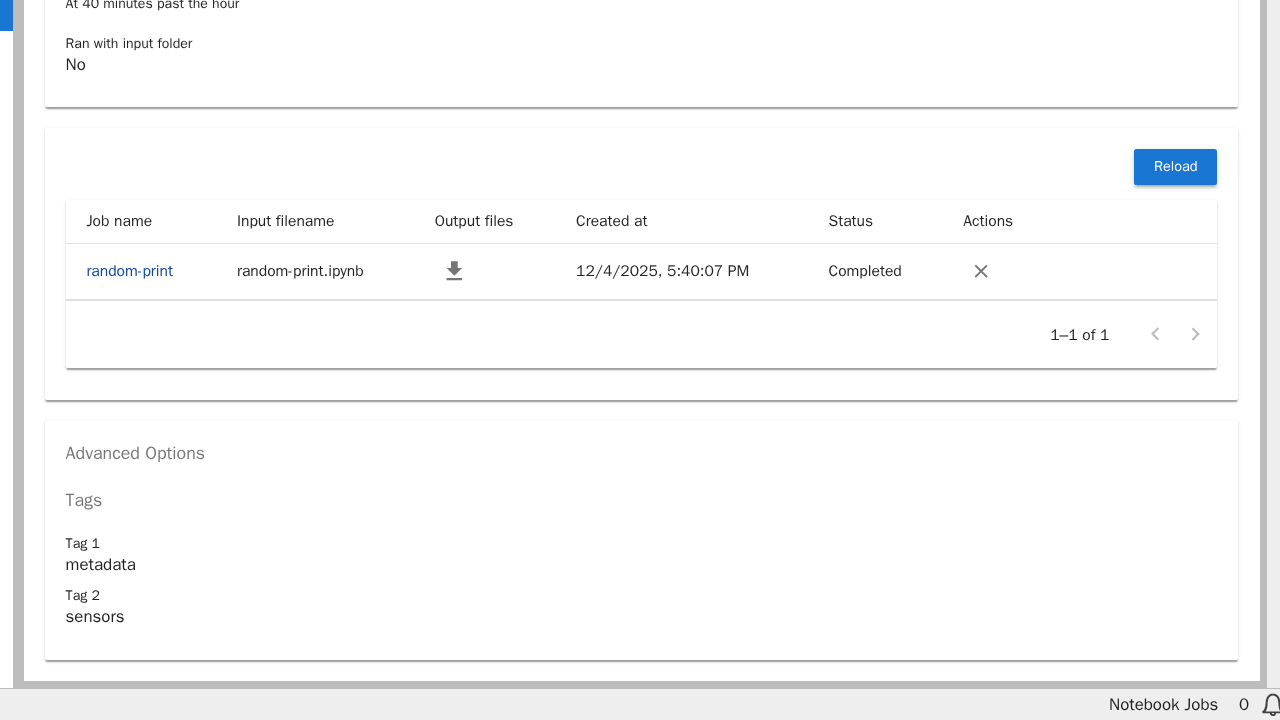Image resolution: width=1280 pixels, height=720 pixels.
Task: Click the Completed status cell
Action: pos(864,271)
